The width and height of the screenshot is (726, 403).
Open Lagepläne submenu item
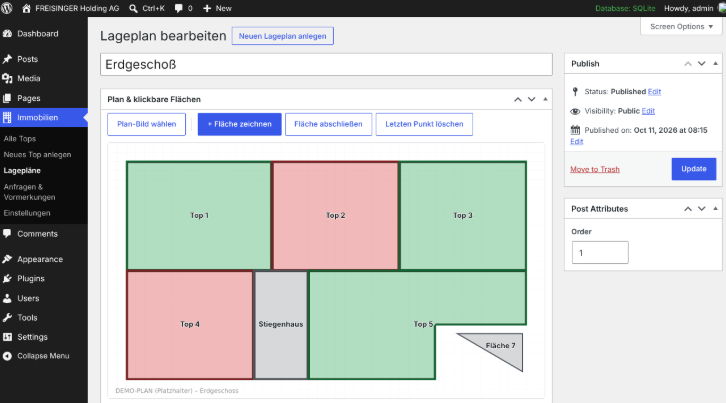22,170
